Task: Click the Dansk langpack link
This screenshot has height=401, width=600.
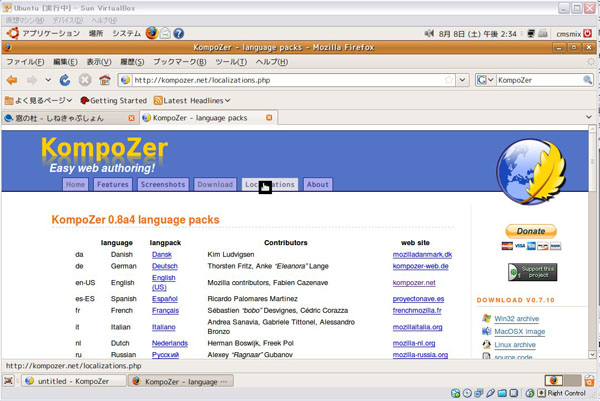Action: point(162,254)
